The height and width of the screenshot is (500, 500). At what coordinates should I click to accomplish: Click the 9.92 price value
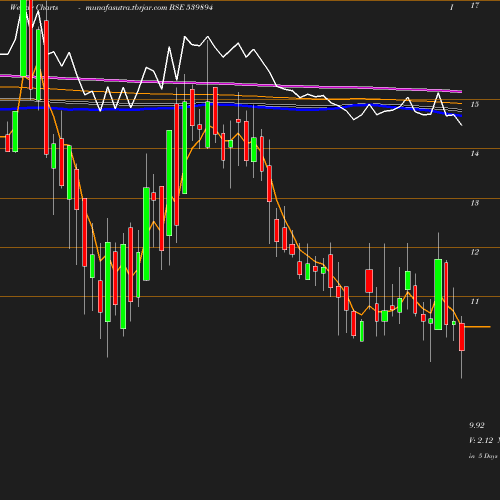coord(477,425)
